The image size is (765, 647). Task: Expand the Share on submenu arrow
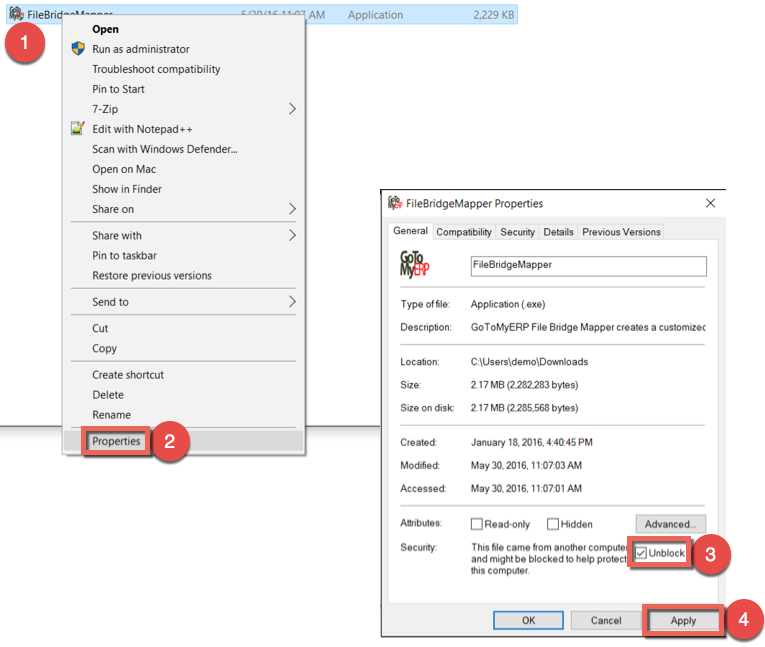click(x=292, y=208)
